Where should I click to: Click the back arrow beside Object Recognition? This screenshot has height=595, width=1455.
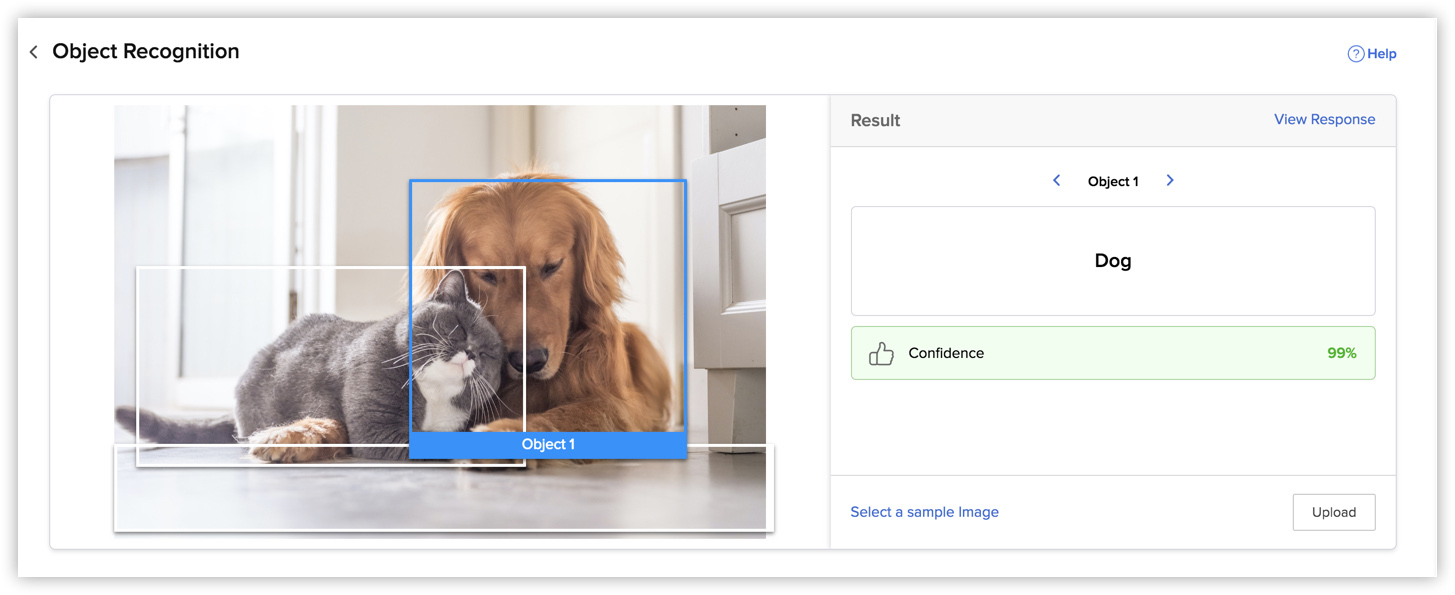click(33, 51)
